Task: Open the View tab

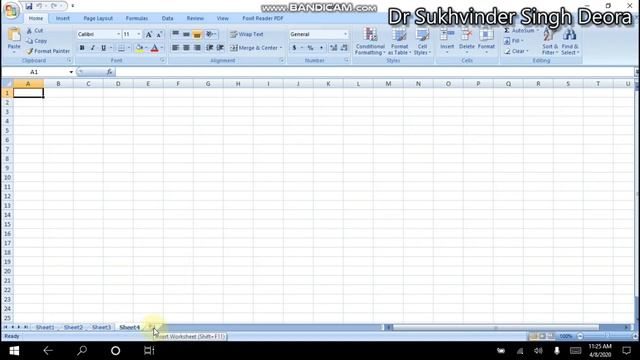Action: pos(222,18)
